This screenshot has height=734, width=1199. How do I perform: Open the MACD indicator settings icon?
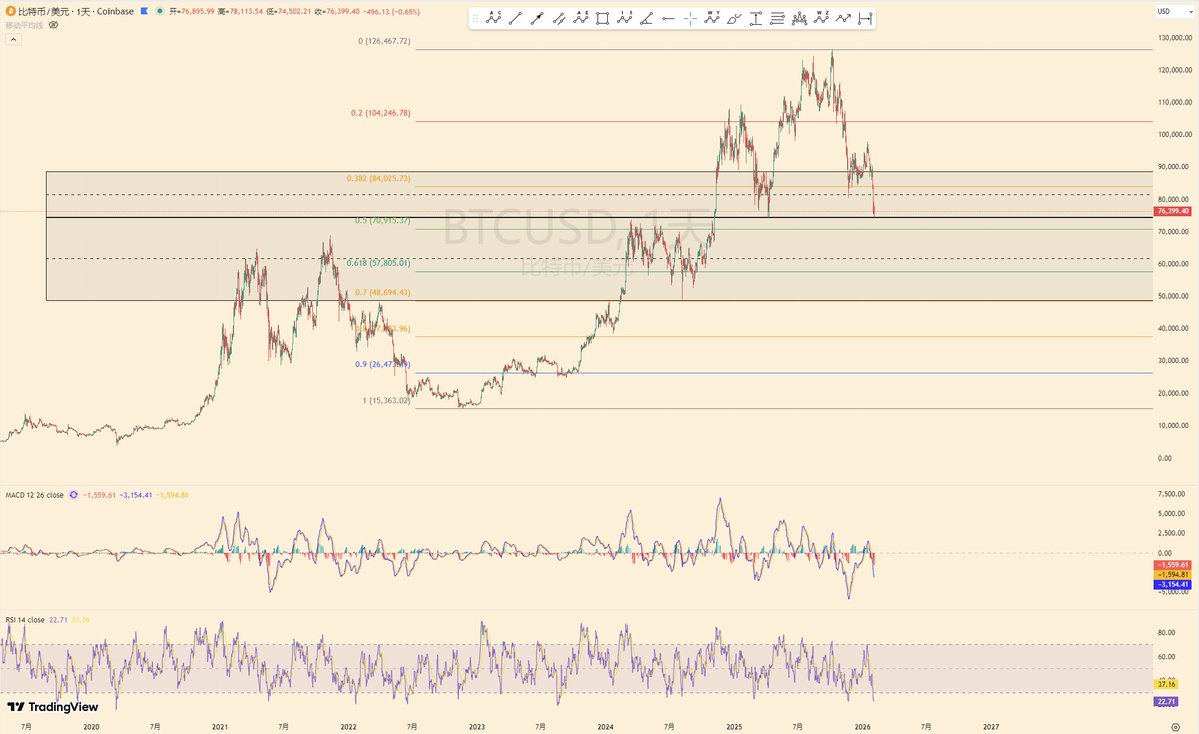(x=73, y=495)
